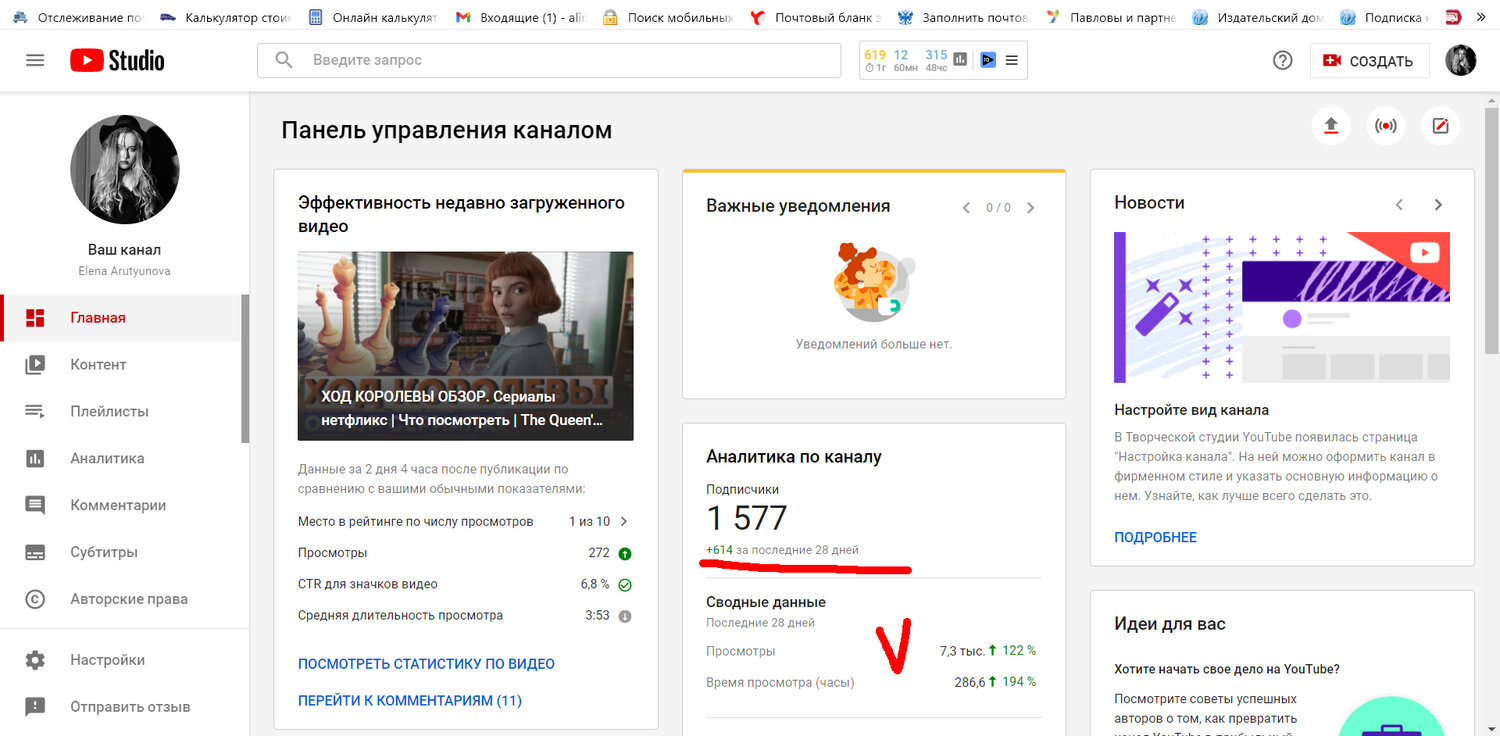Viewport: 1500px width, 736px height.
Task: Click the Новости banner image
Action: (1282, 308)
